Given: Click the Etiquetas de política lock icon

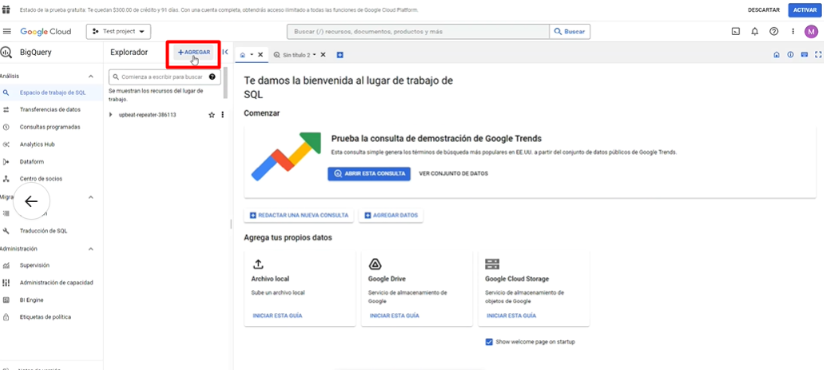Looking at the screenshot, I should click(x=6, y=318).
